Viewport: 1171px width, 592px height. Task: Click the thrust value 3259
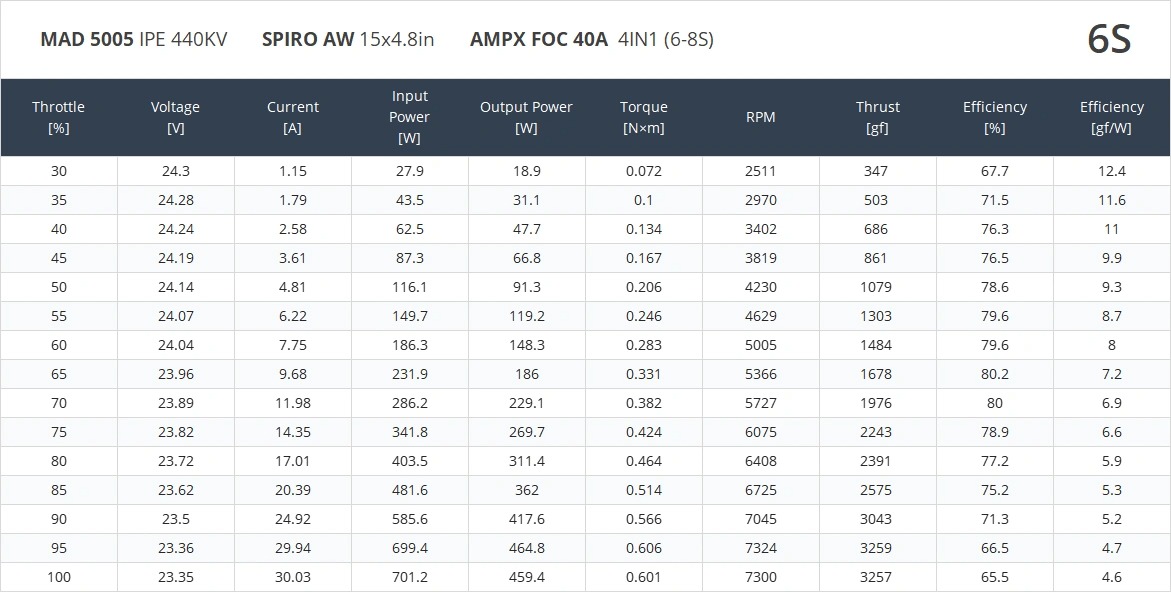(876, 548)
